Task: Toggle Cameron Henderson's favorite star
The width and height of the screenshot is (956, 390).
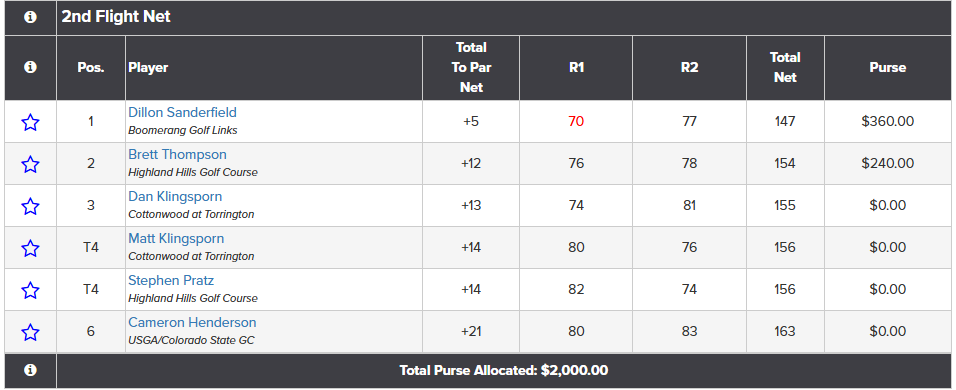Action: pos(30,332)
